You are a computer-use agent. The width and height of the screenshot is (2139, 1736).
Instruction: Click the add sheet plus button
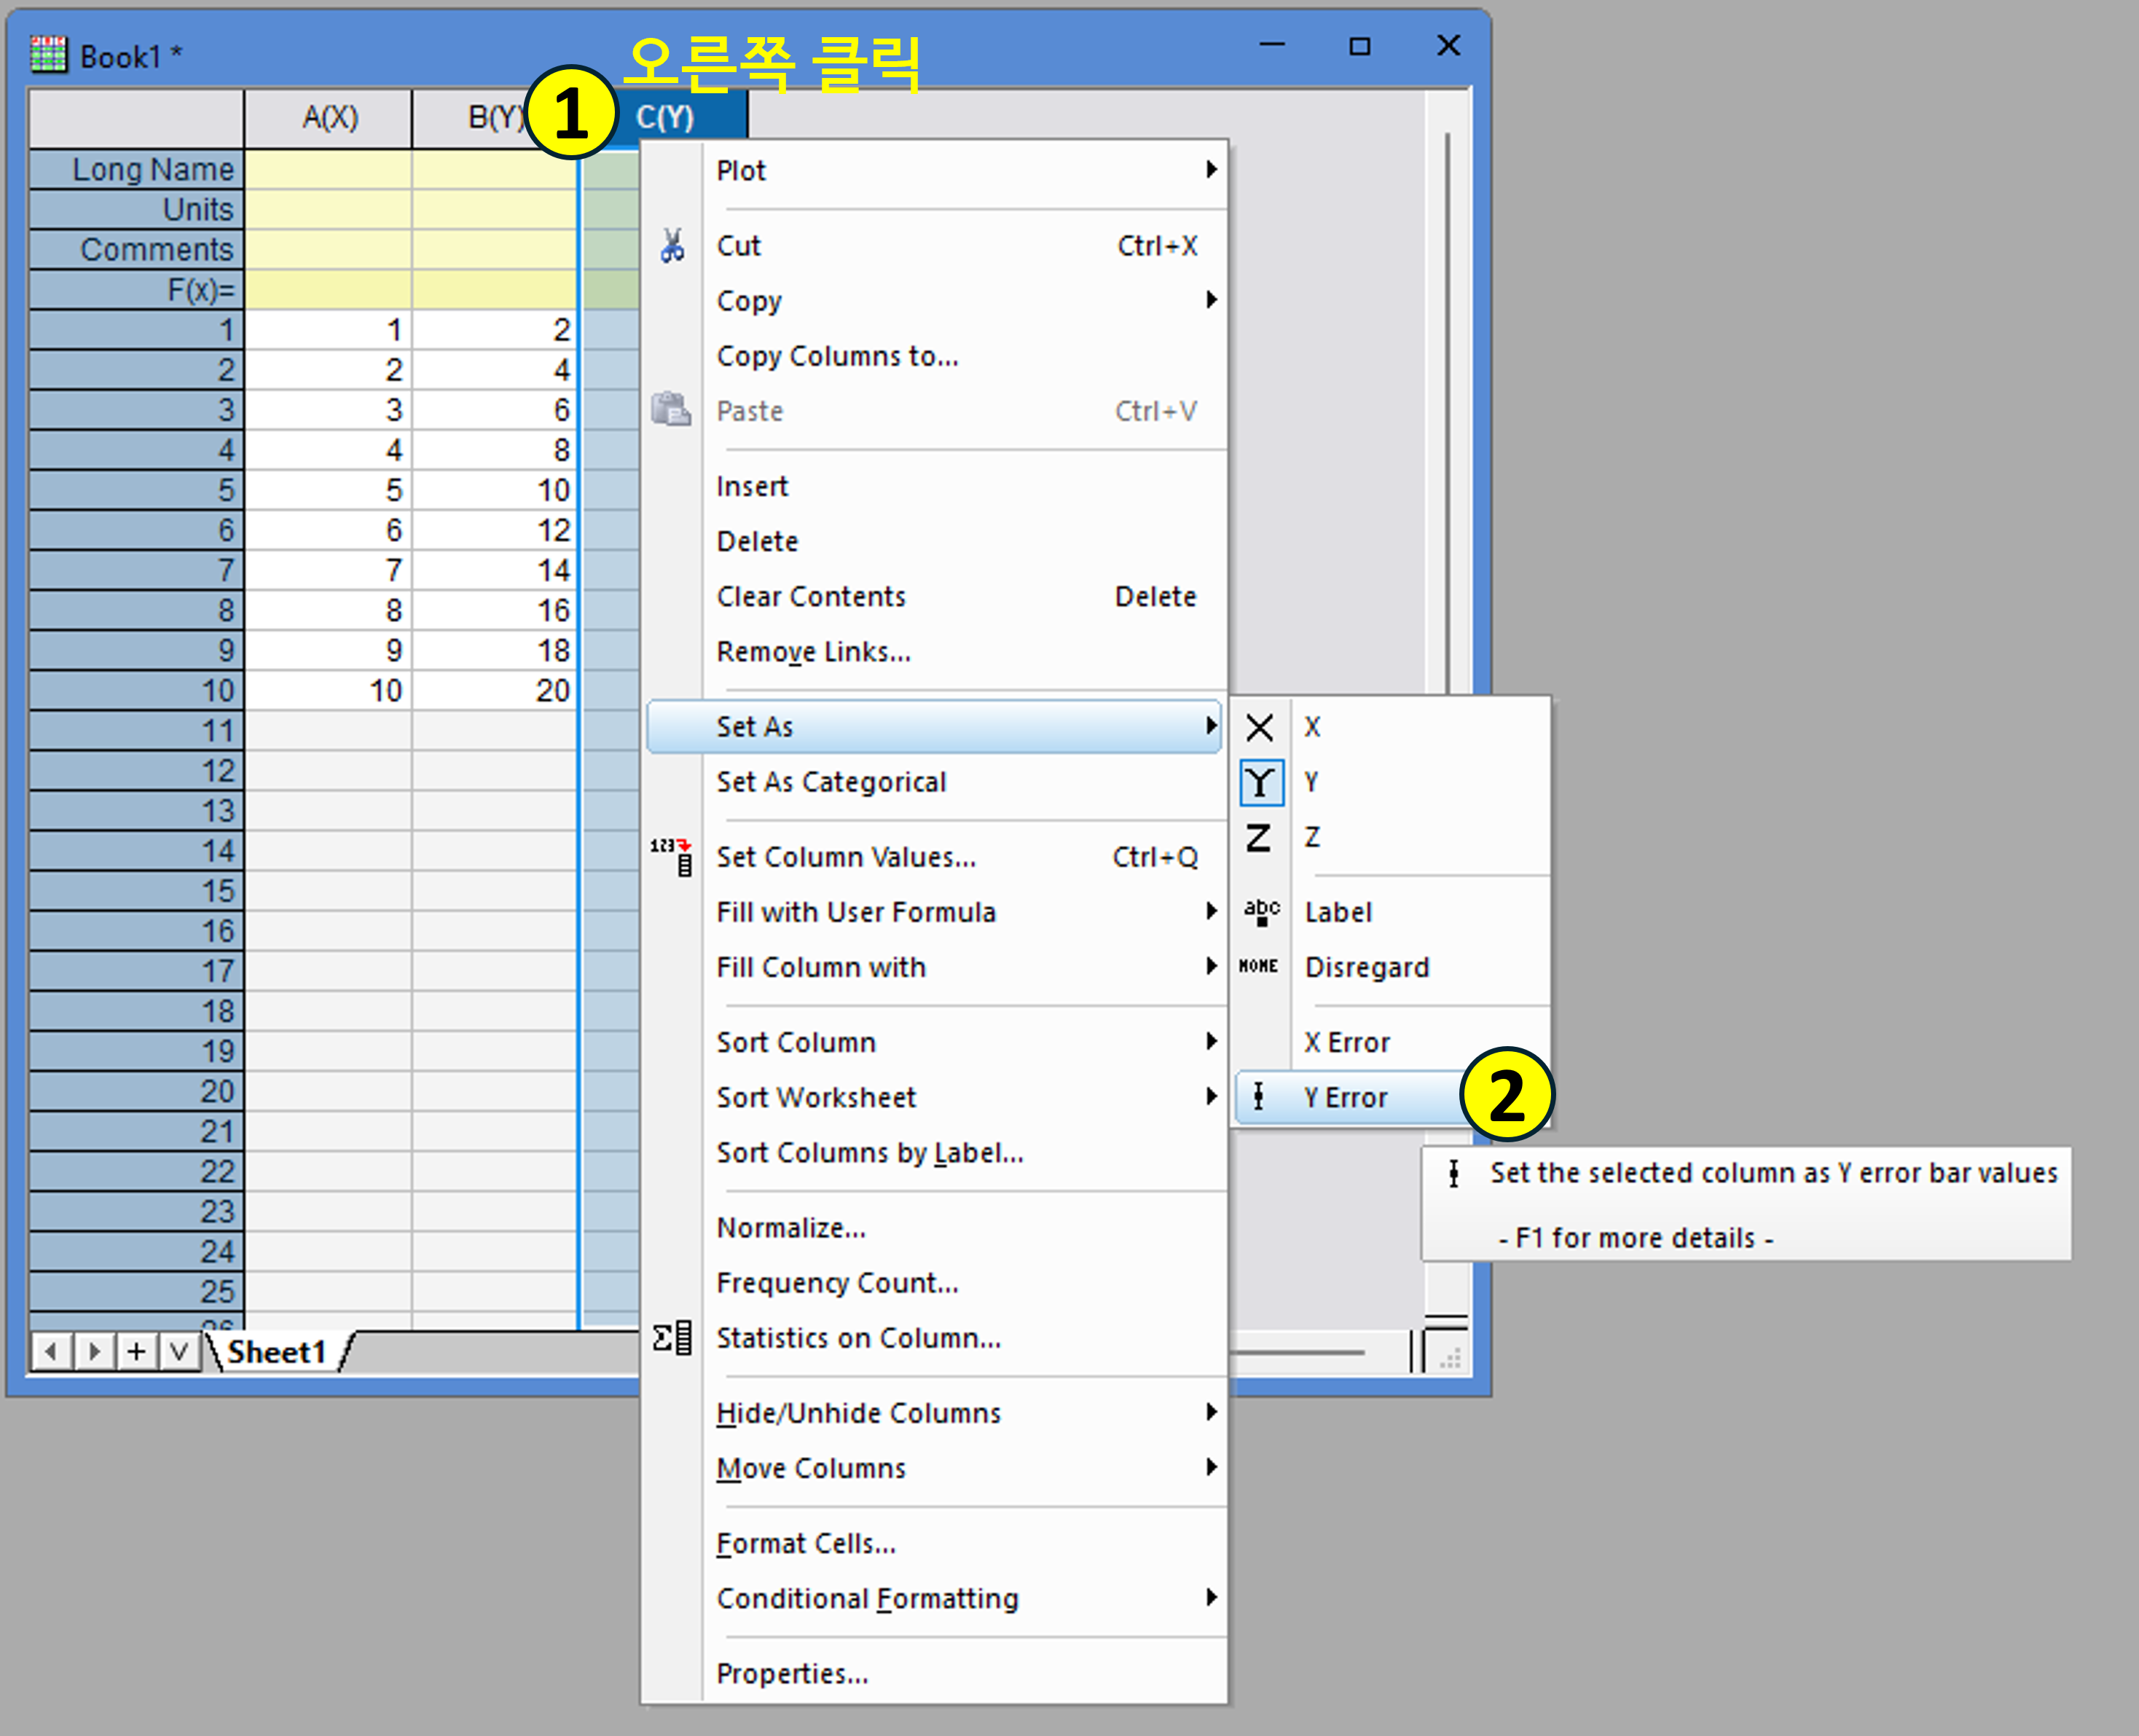coord(136,1352)
